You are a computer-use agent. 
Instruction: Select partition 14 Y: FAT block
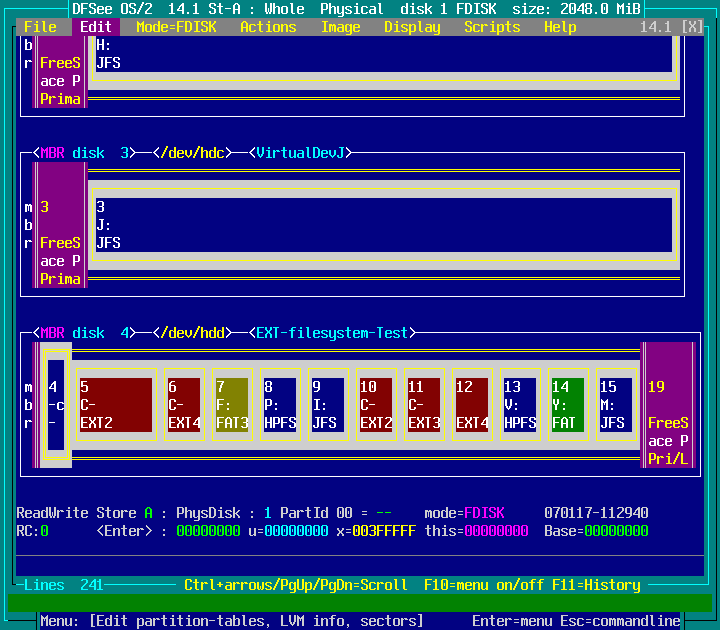tap(568, 405)
